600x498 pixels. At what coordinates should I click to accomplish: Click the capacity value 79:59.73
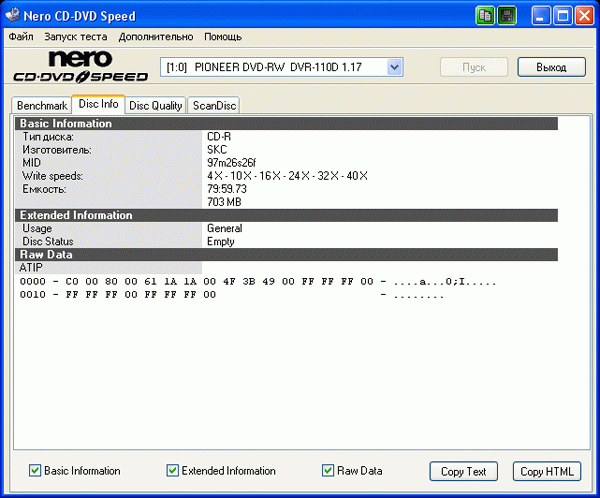227,189
